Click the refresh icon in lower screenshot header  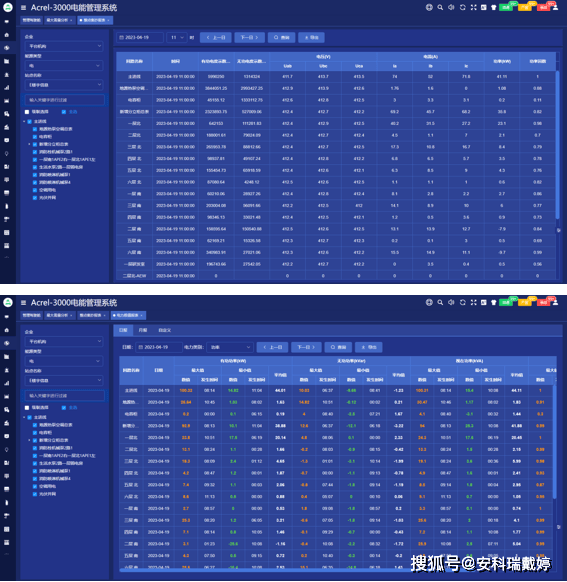click(x=462, y=302)
